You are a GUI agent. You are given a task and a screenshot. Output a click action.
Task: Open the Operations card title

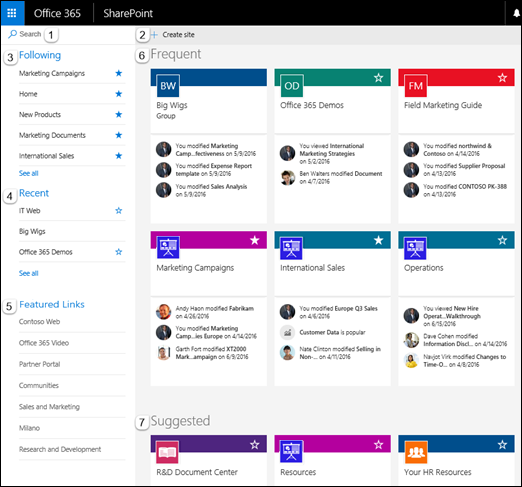[424, 268]
